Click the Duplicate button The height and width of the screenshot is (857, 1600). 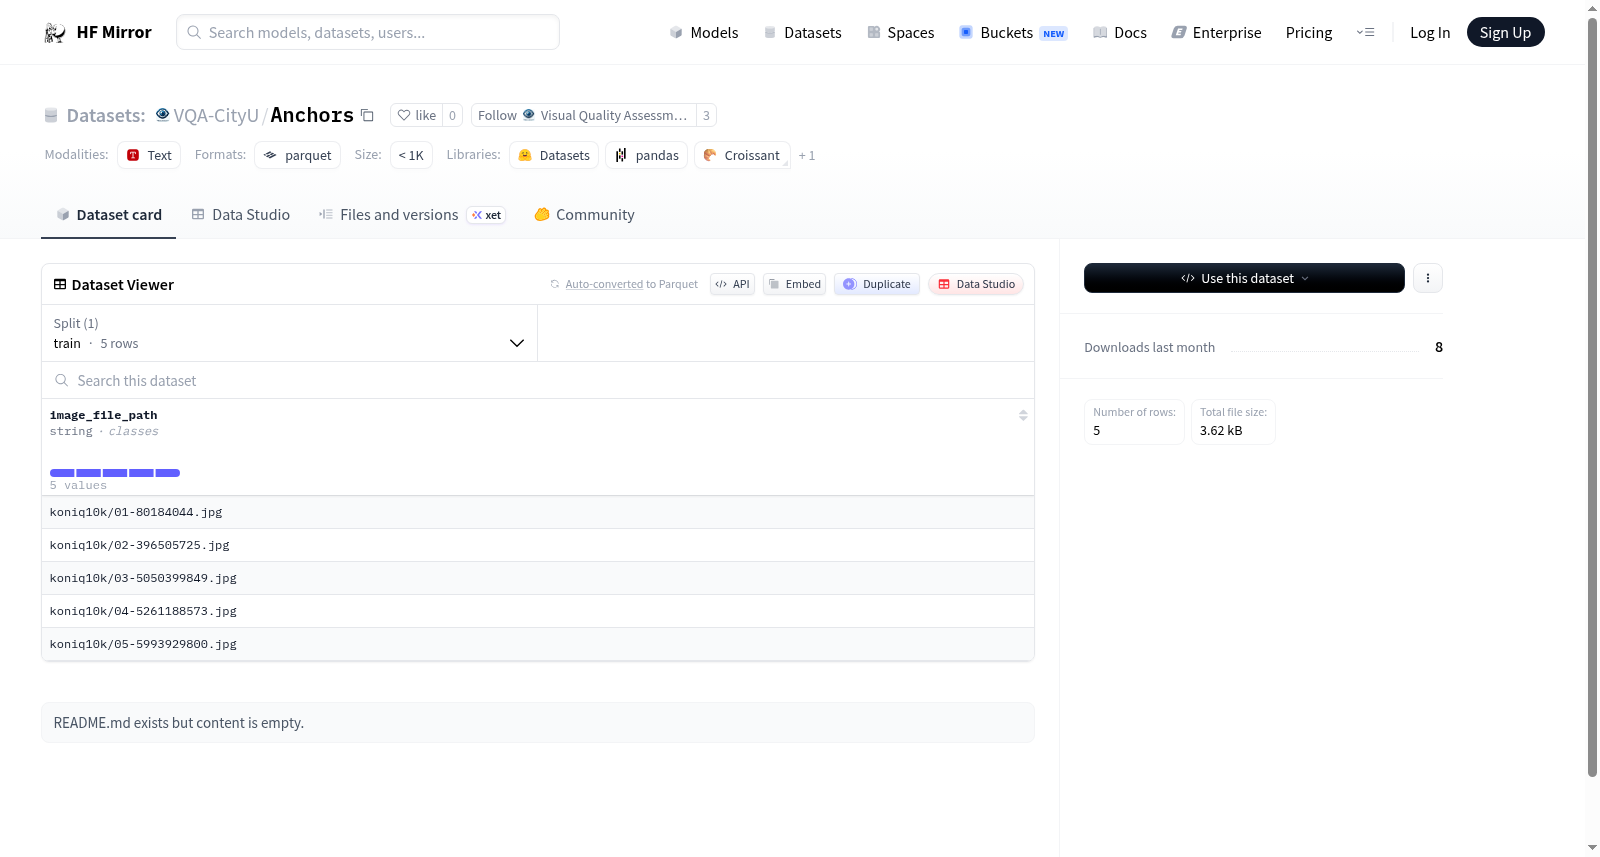(877, 284)
